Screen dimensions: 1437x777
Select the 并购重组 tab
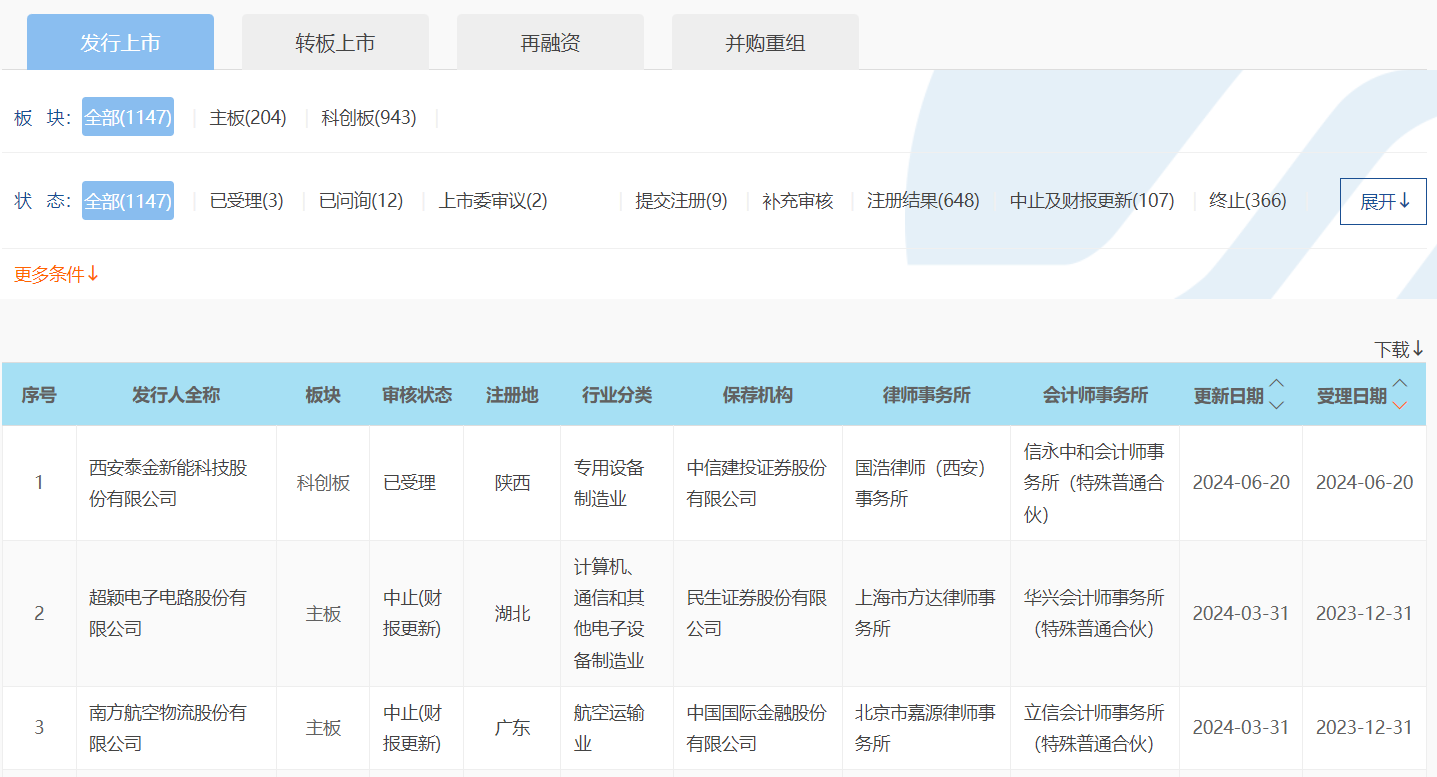(x=764, y=41)
